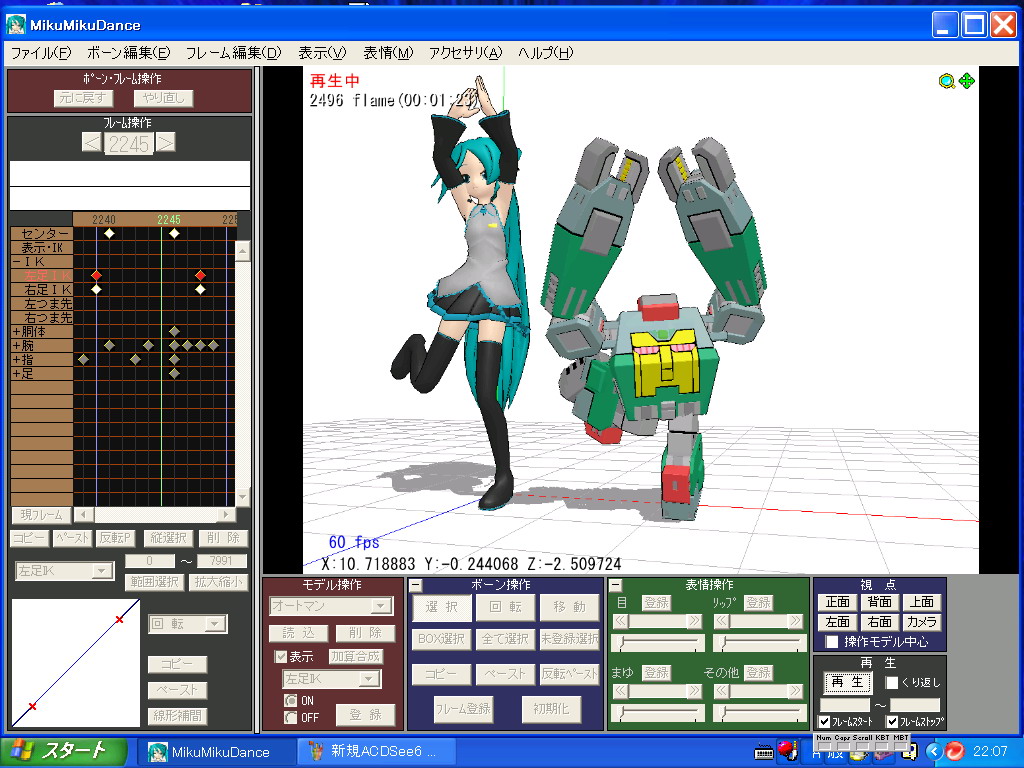The image size is (1024, 768).
Task: Click the 正面 front view button
Action: (x=838, y=601)
